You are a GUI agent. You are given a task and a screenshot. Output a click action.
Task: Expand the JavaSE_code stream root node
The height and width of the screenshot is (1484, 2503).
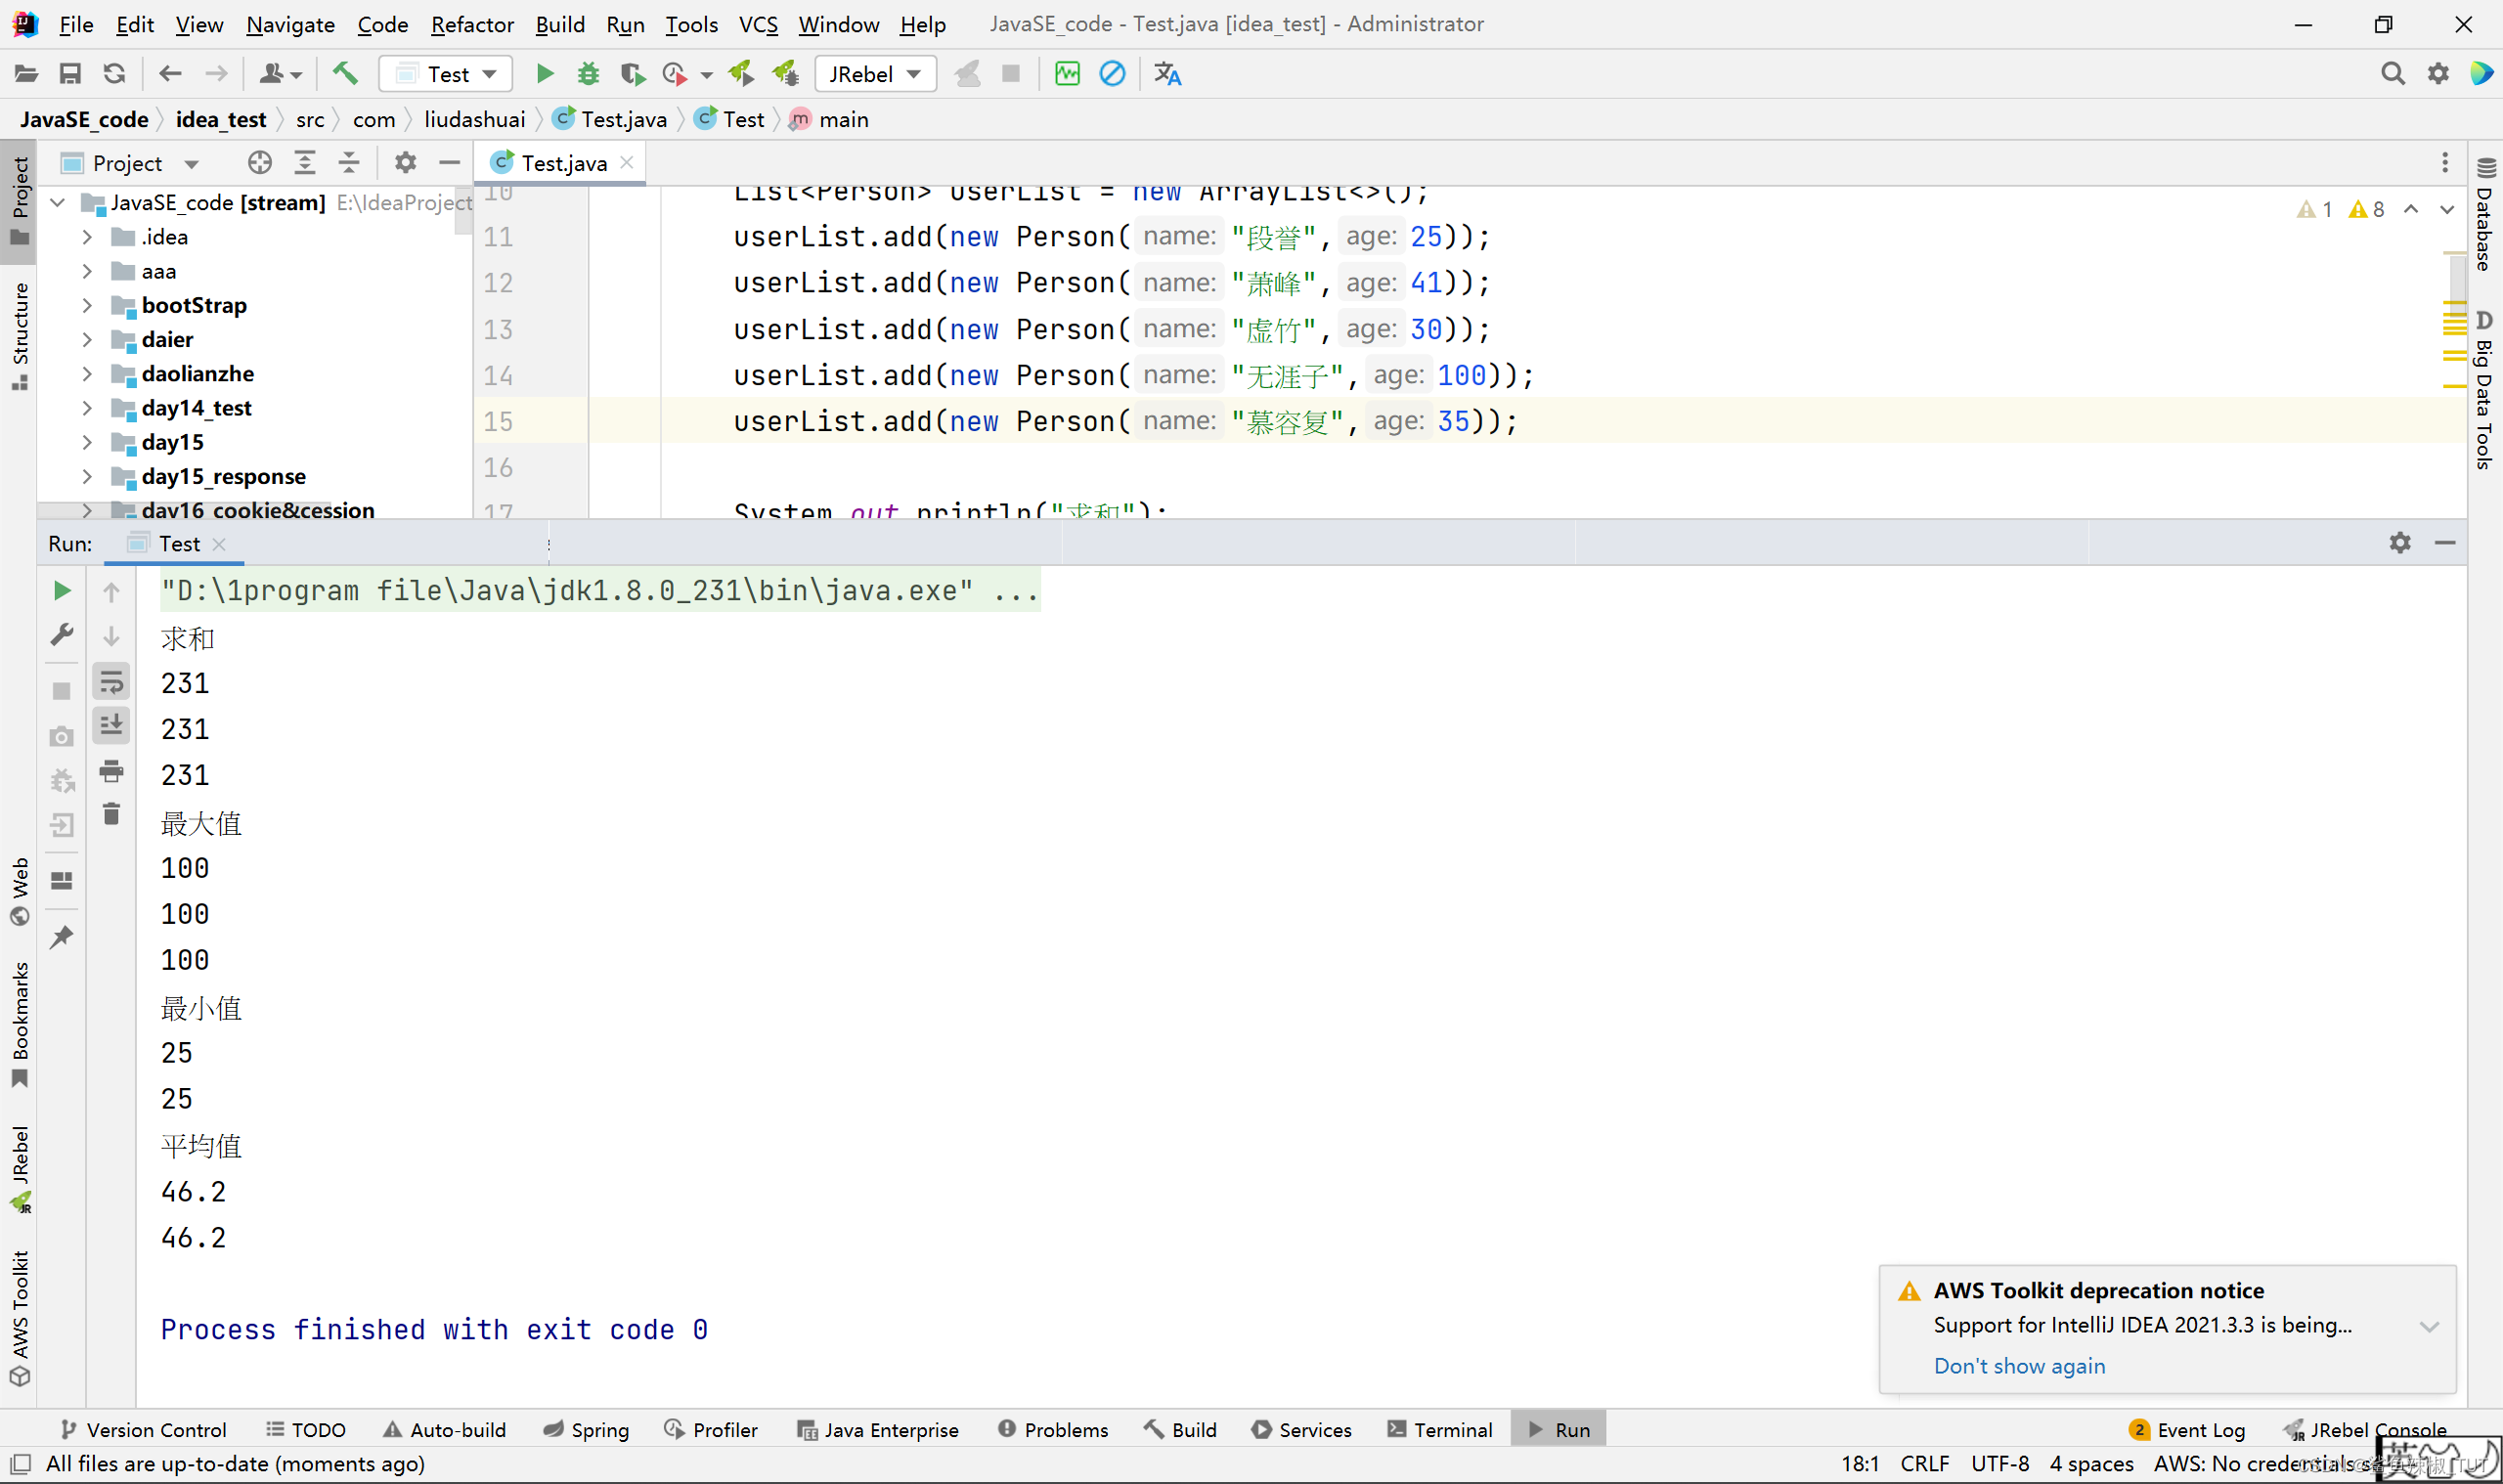[62, 199]
